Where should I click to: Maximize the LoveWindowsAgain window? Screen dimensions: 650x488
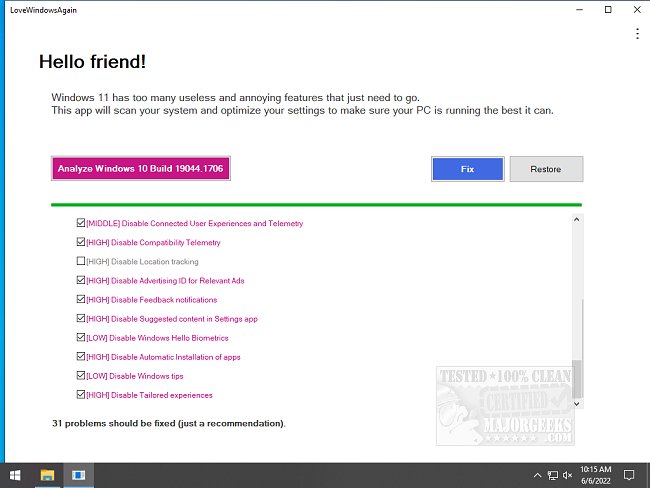point(608,10)
